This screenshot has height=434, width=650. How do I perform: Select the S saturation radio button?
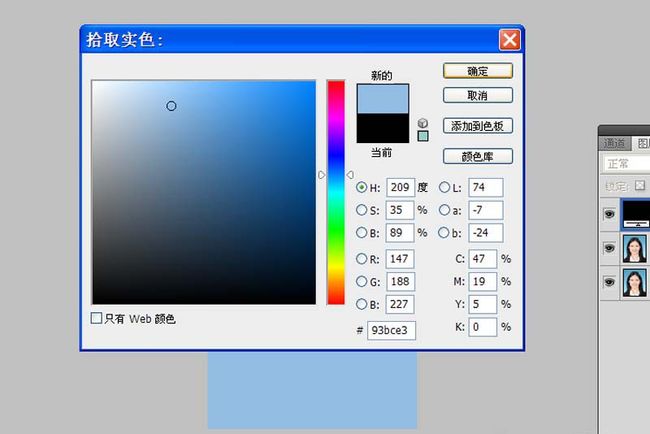361,210
